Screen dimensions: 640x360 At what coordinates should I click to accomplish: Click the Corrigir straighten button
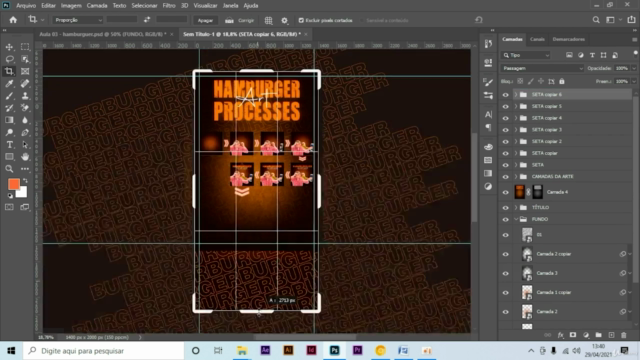click(240, 20)
